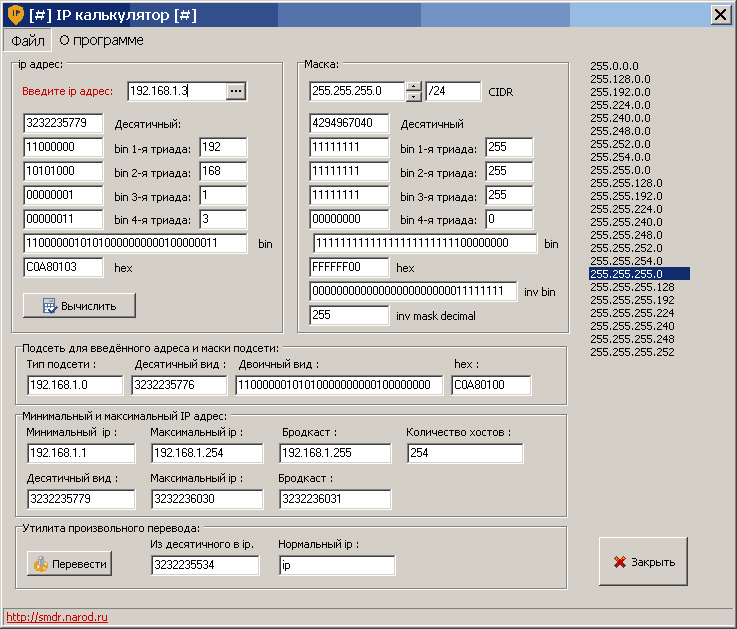
Task: Select mask 255.254.0.0 in list
Action: (x=620, y=157)
